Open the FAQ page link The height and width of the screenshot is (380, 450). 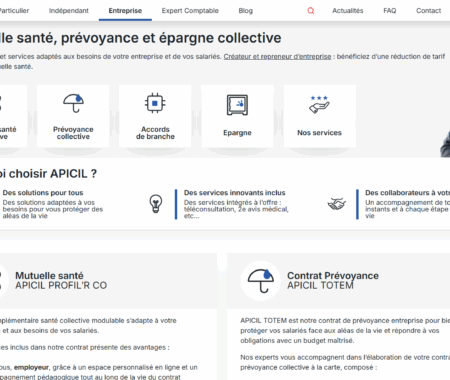point(390,11)
